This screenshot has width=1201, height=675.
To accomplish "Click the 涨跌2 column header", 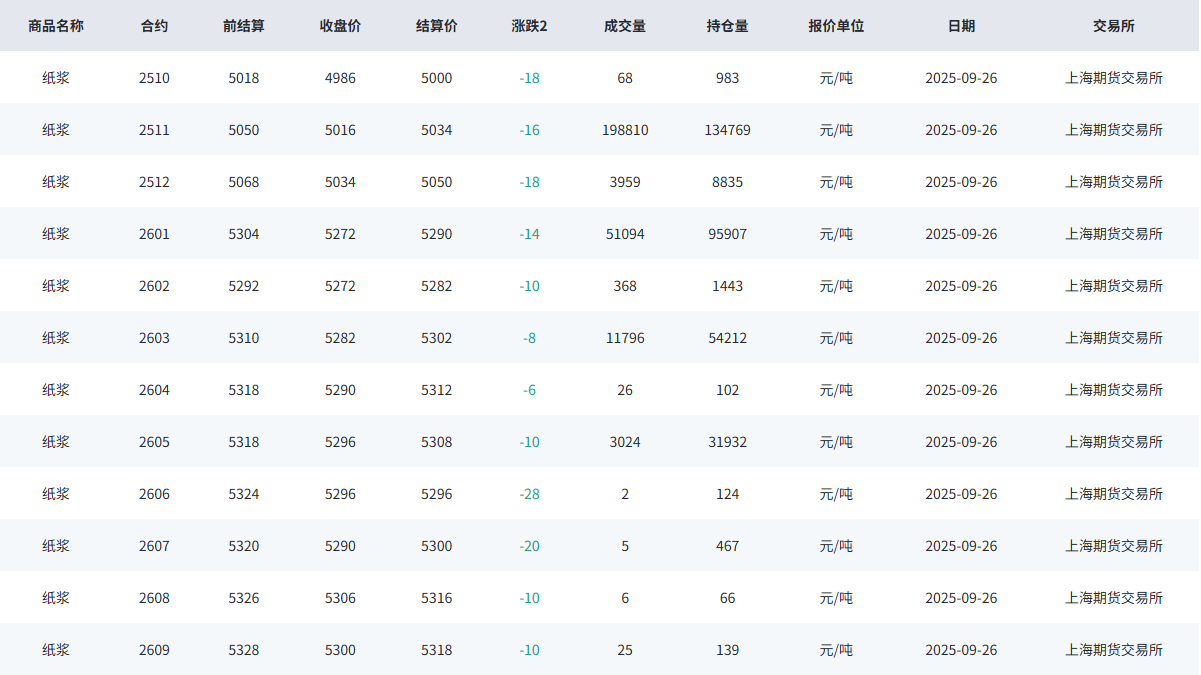I will click(529, 26).
